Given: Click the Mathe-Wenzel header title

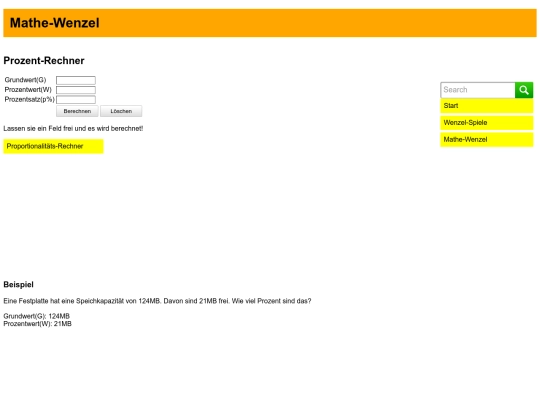Looking at the screenshot, I should click(54, 23).
